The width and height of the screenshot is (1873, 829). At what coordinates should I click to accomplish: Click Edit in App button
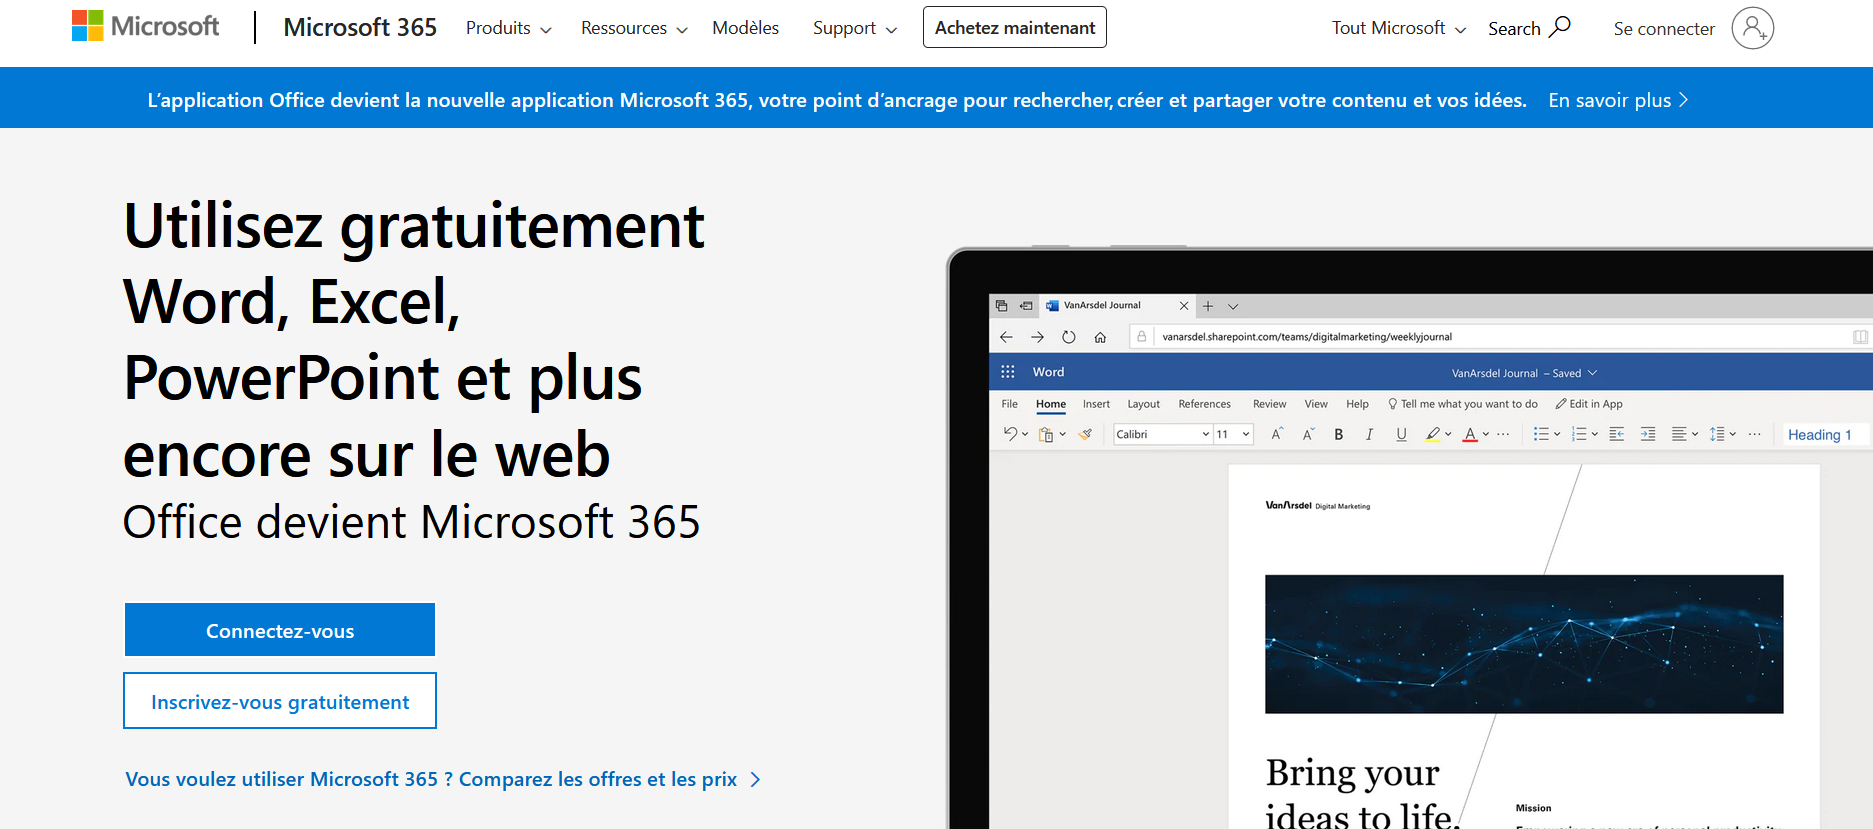(x=1589, y=404)
